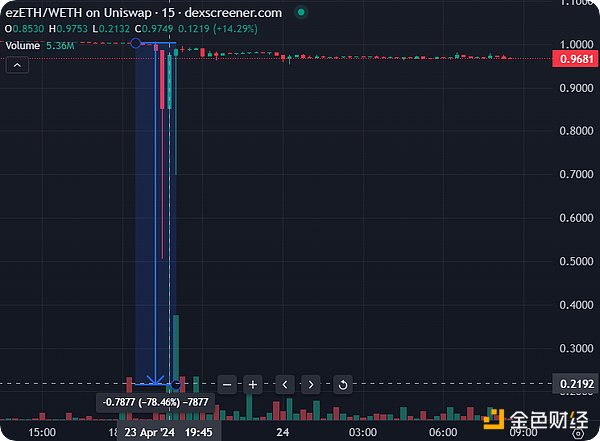Click the zoom out minus button

[228, 384]
